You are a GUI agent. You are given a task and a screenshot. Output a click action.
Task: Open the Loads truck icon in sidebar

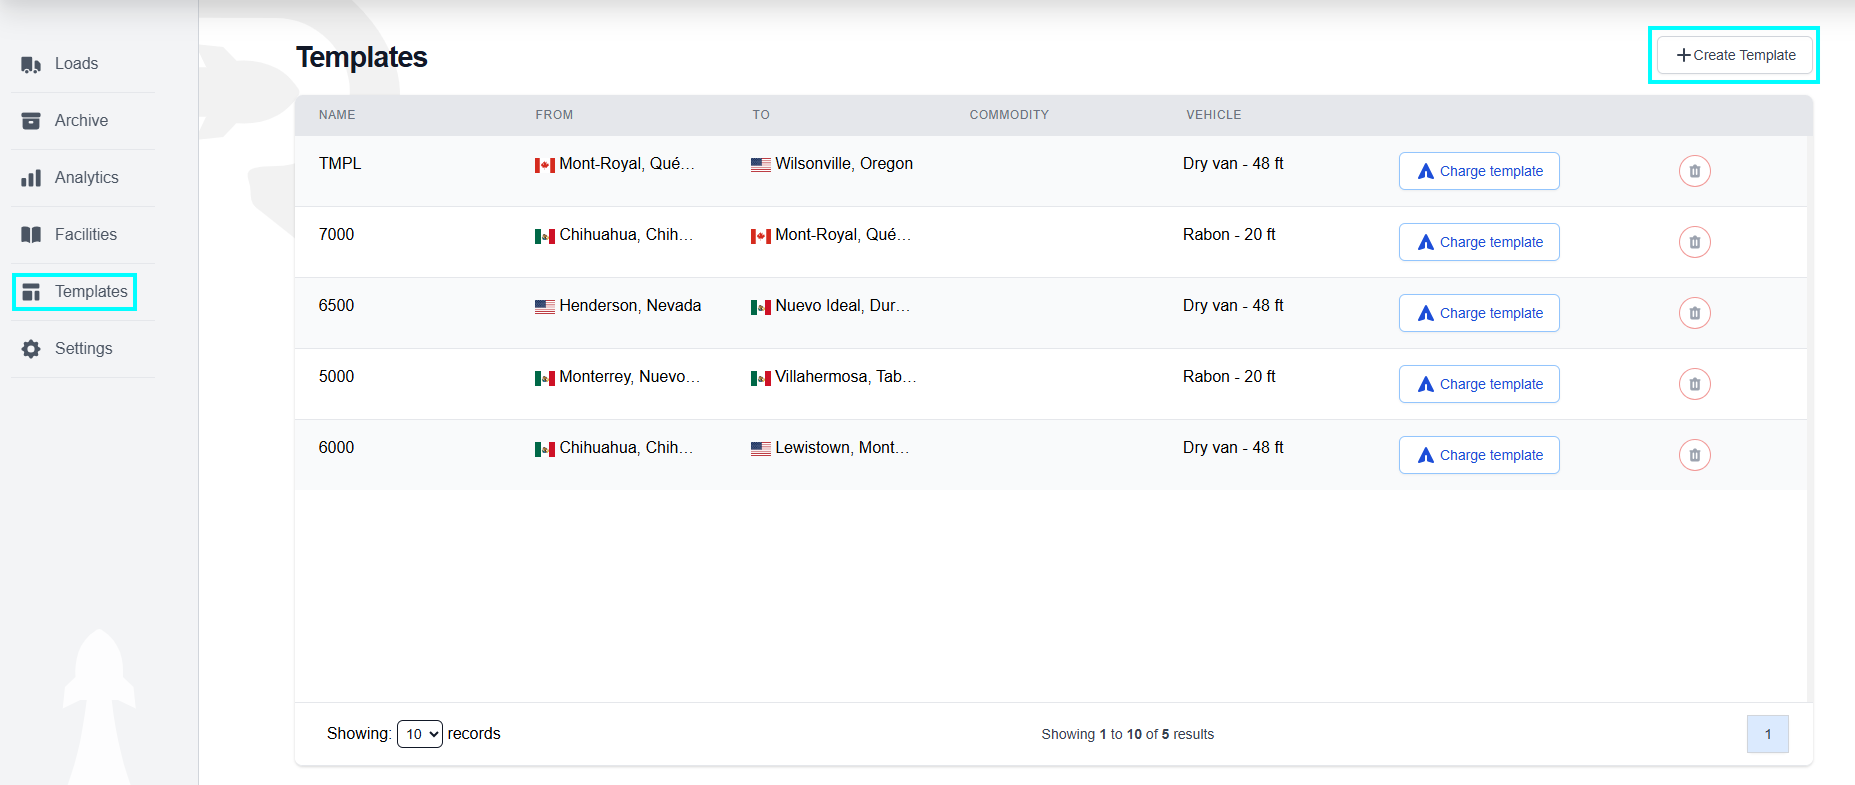[31, 64]
